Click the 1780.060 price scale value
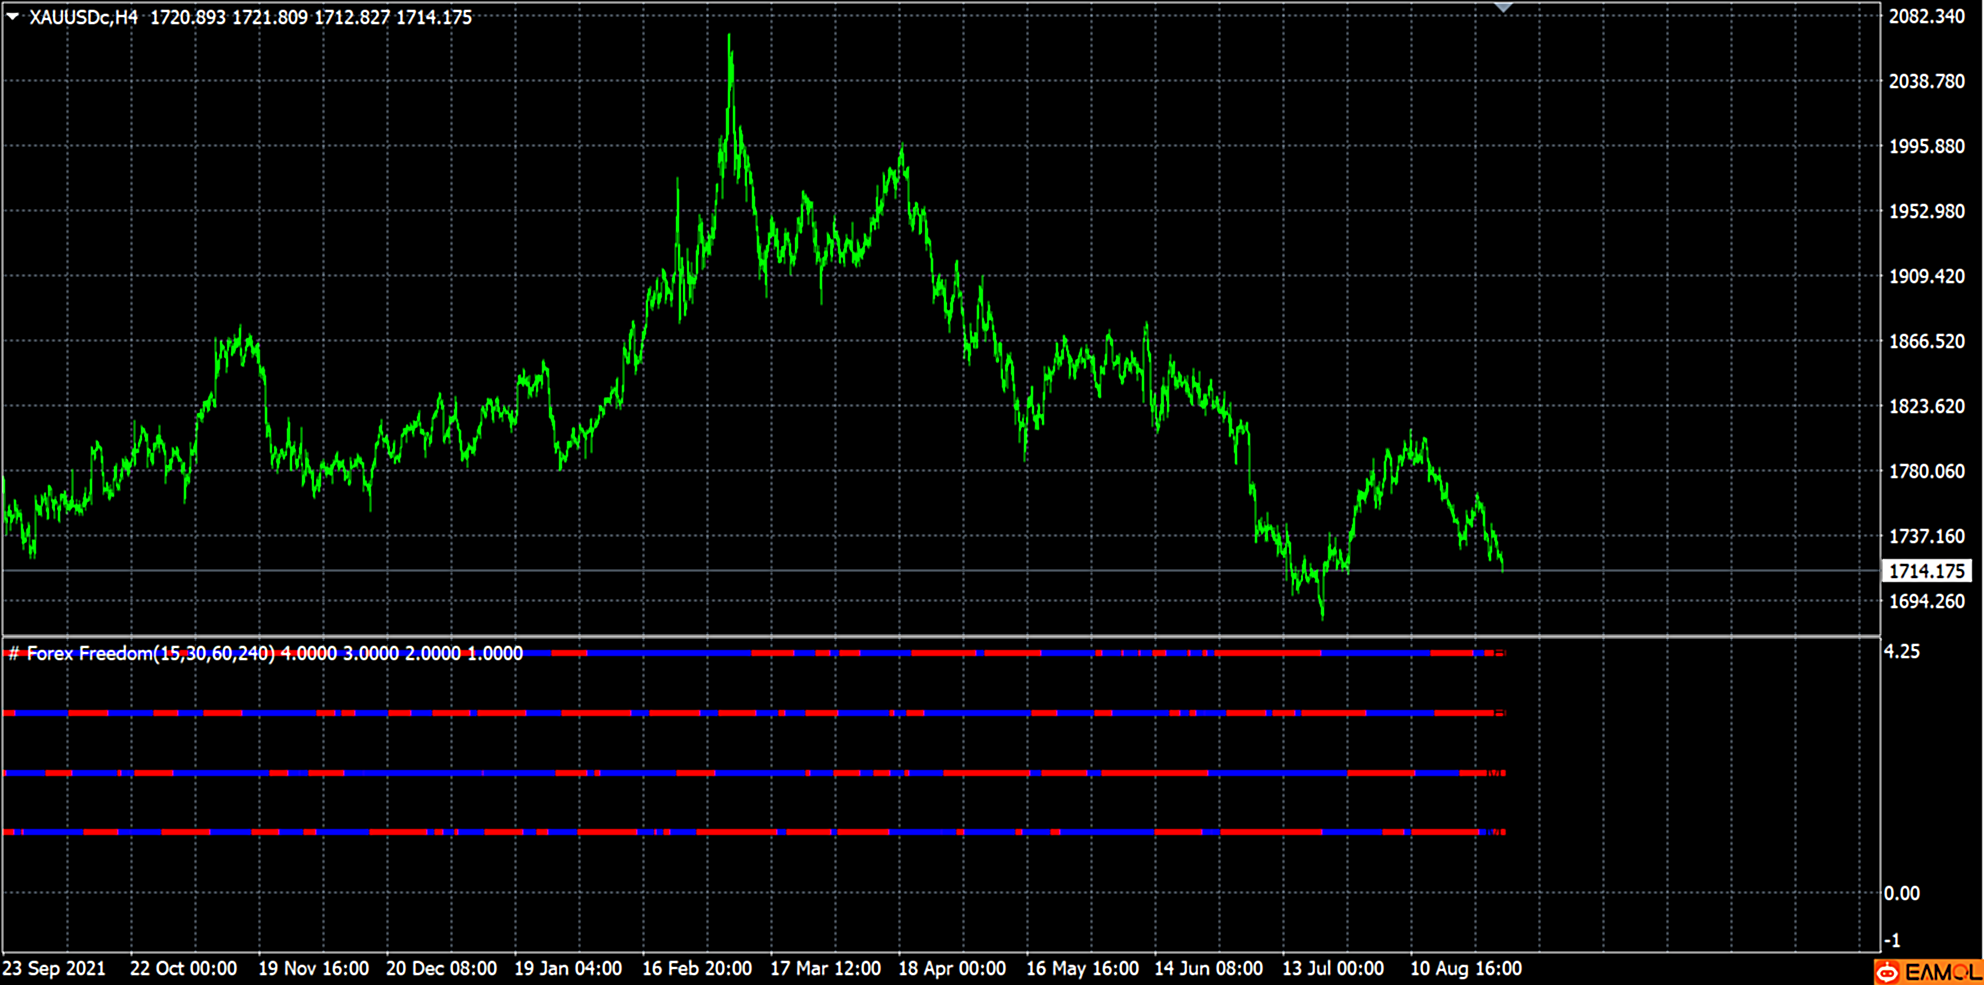1984x985 pixels. (x=1926, y=471)
